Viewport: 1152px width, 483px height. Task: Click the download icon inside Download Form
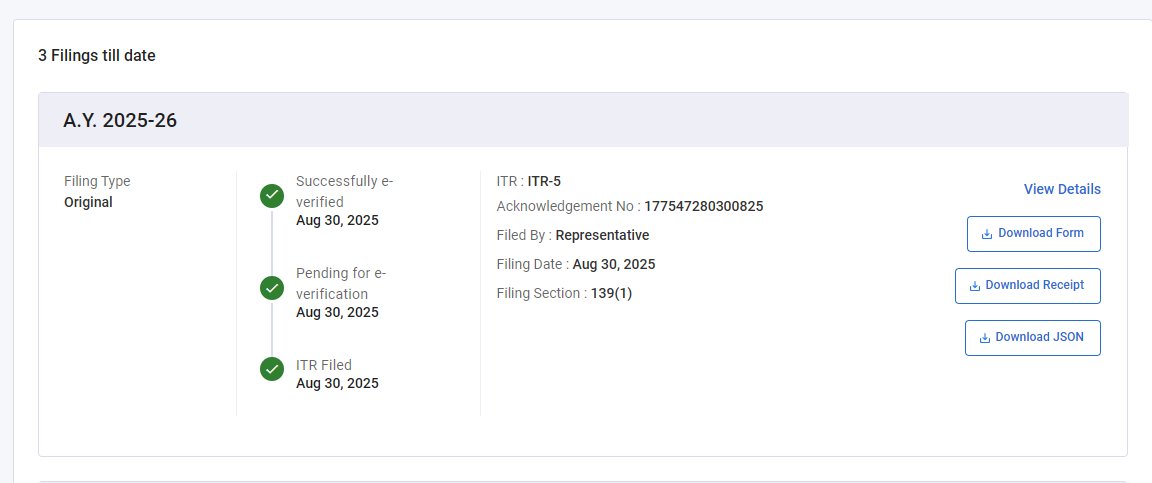pos(987,234)
